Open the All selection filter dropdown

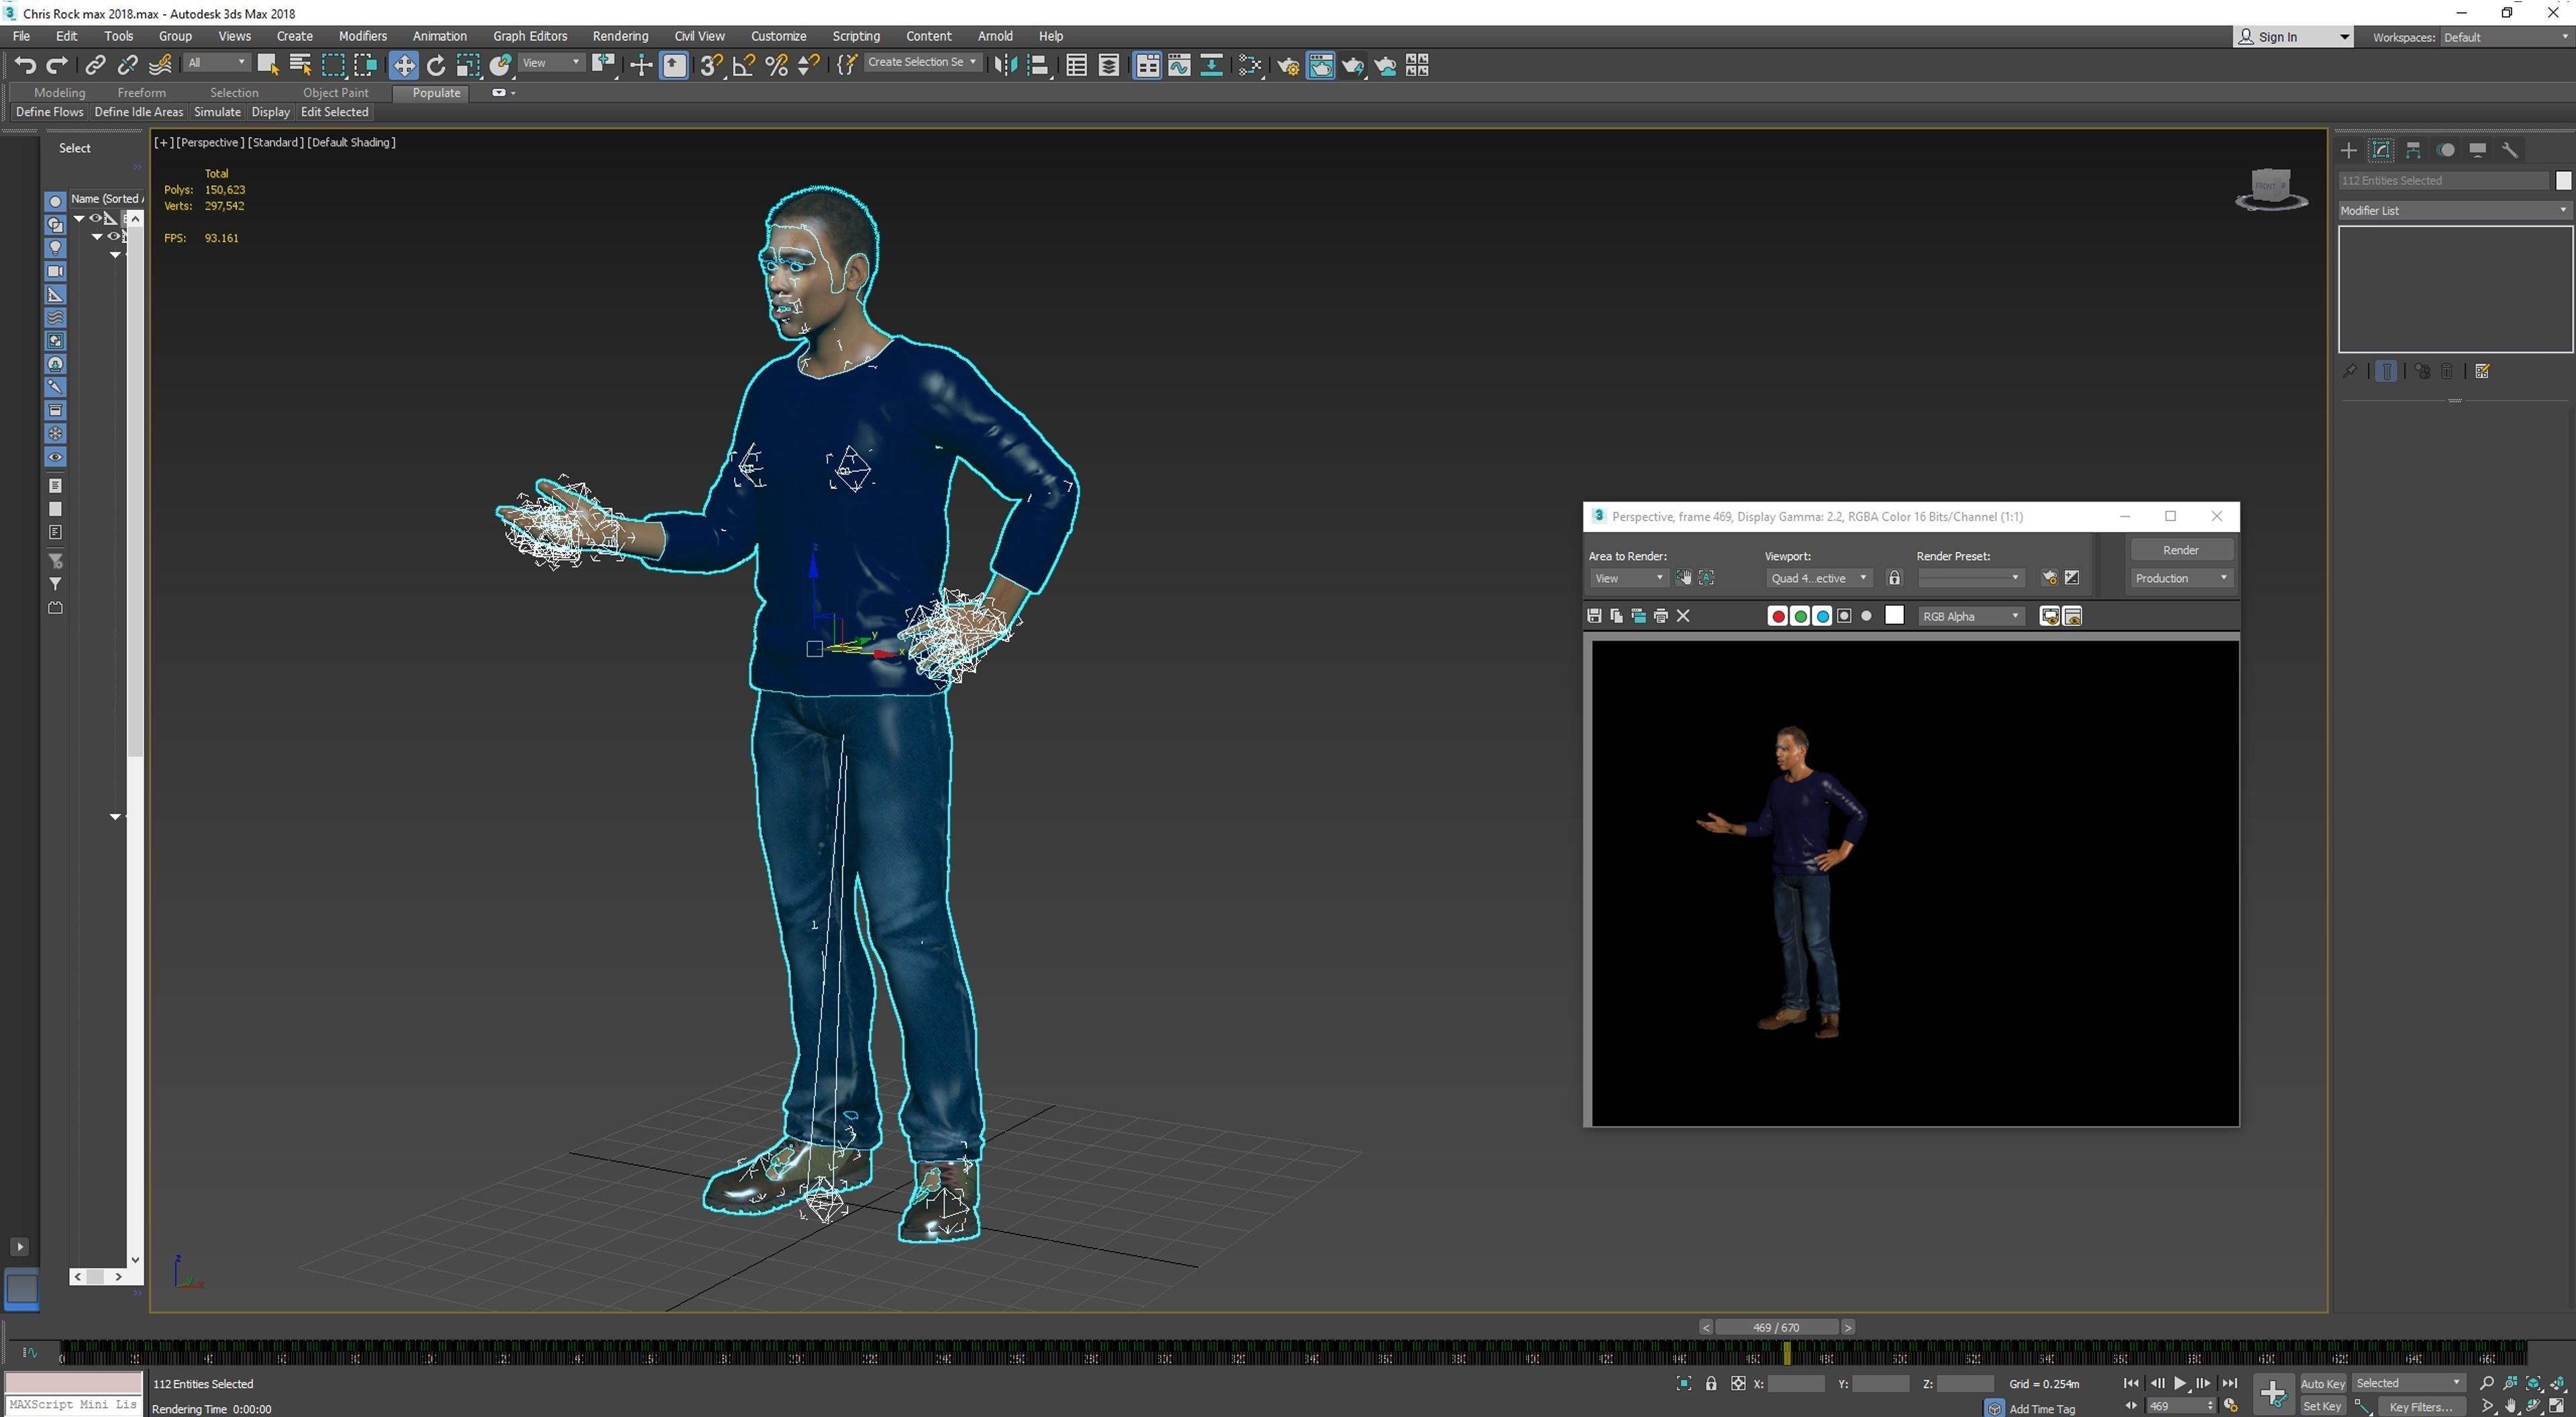tap(216, 63)
